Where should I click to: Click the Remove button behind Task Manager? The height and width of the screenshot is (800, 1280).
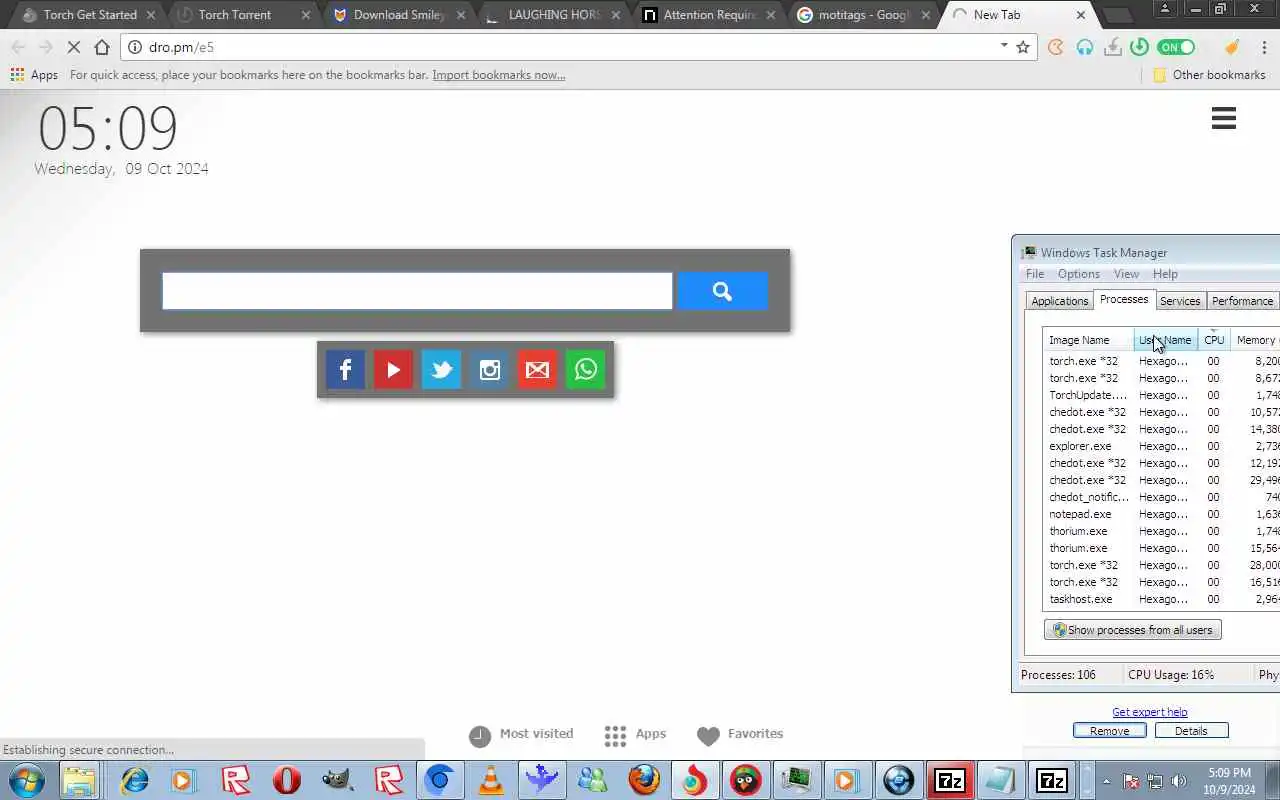pyautogui.click(x=1110, y=731)
